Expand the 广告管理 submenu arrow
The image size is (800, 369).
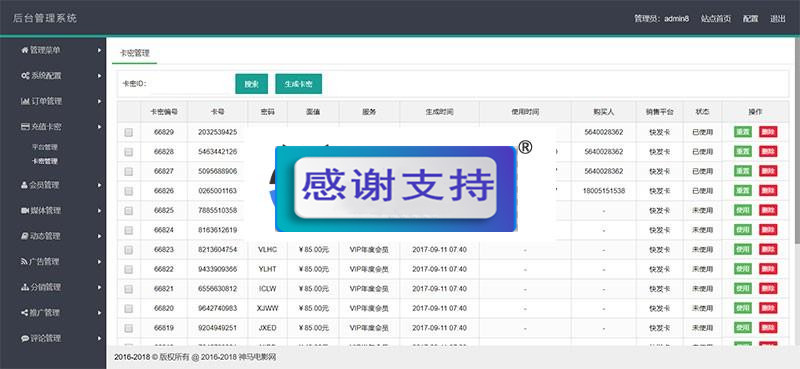(x=99, y=261)
